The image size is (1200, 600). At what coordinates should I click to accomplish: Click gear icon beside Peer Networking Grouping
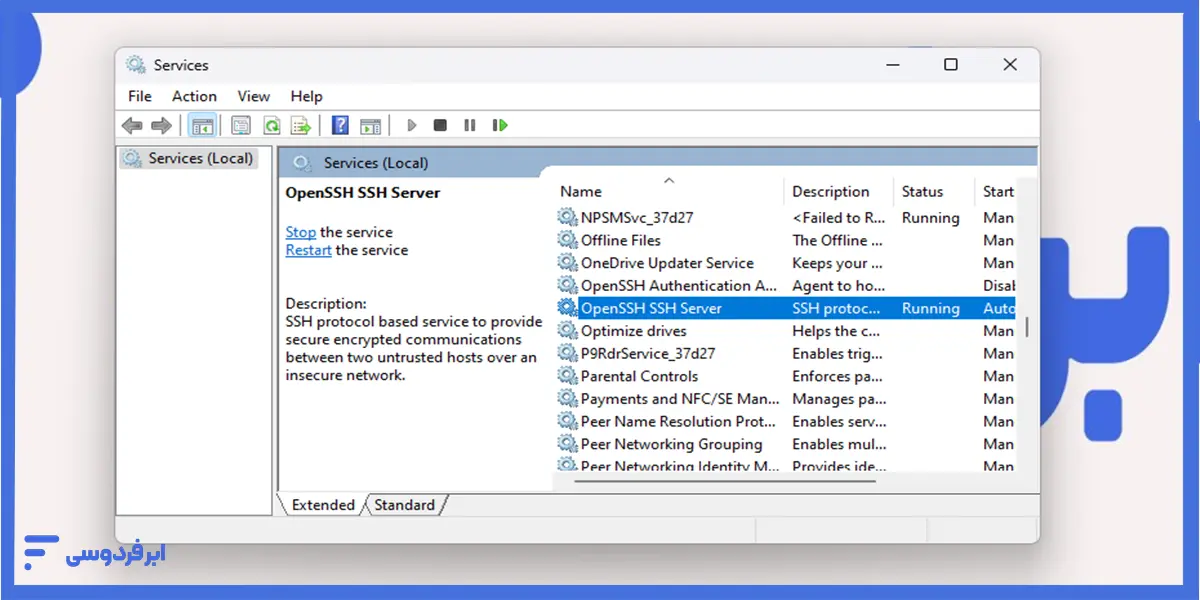[567, 444]
